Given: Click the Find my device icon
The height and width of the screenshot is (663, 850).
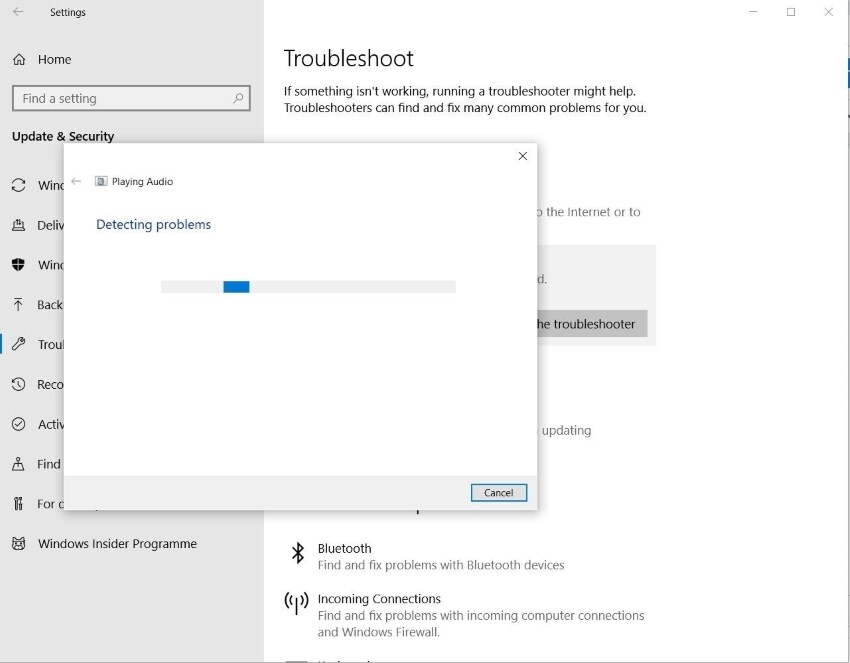Looking at the screenshot, I should 18,464.
